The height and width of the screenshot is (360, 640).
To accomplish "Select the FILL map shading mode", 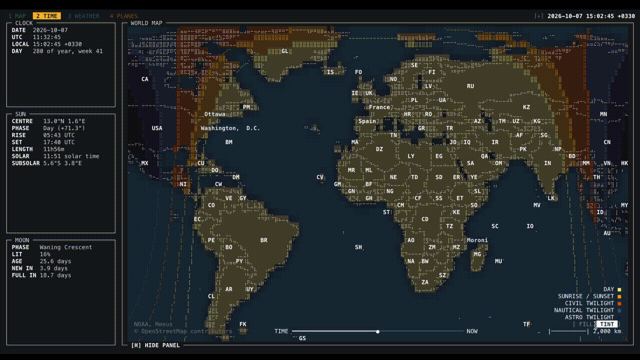I will click(586, 324).
